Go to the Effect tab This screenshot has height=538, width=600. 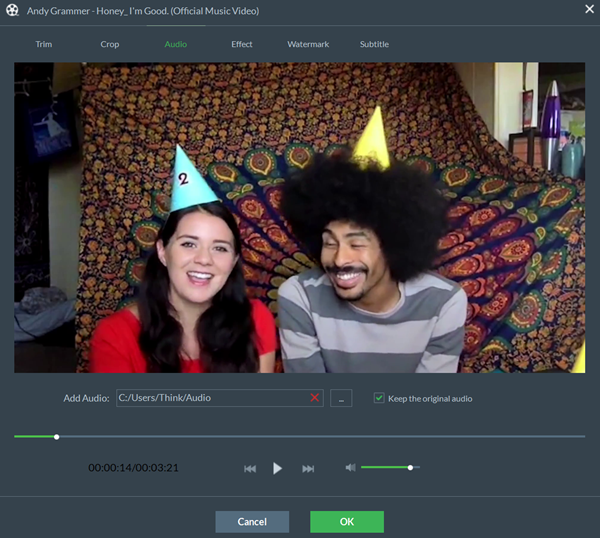click(241, 44)
